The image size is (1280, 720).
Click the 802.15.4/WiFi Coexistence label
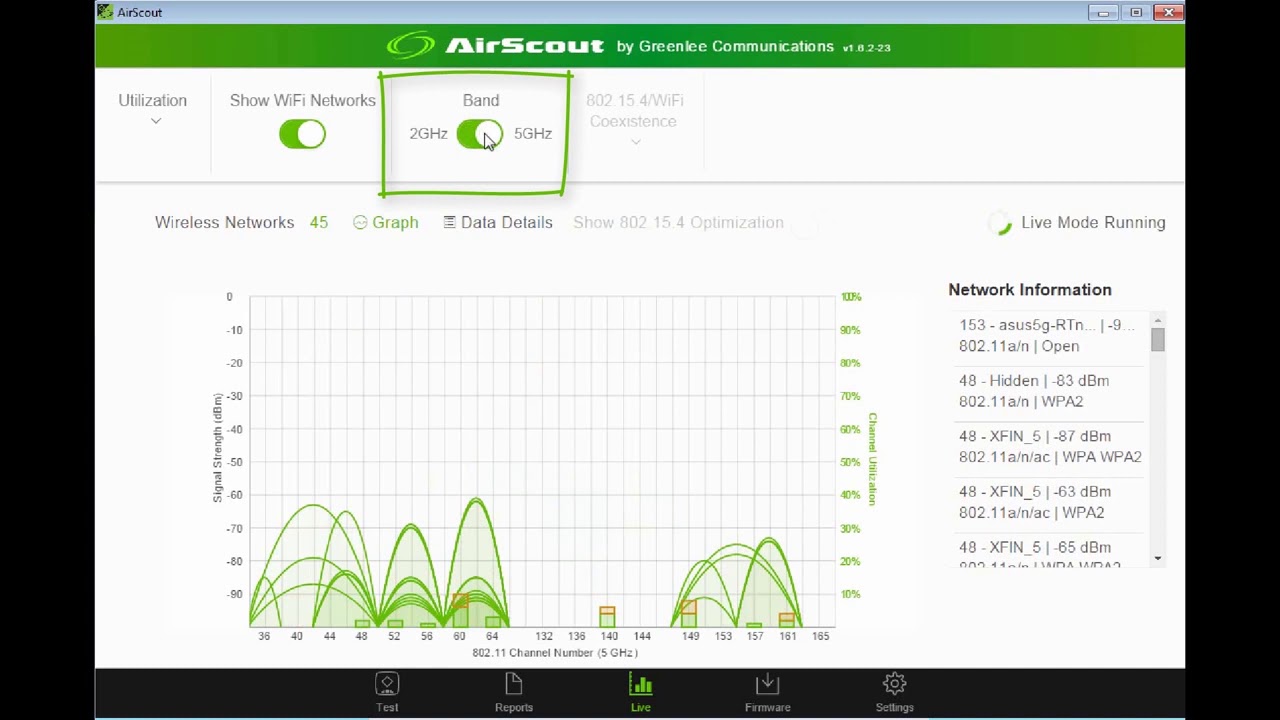click(634, 111)
